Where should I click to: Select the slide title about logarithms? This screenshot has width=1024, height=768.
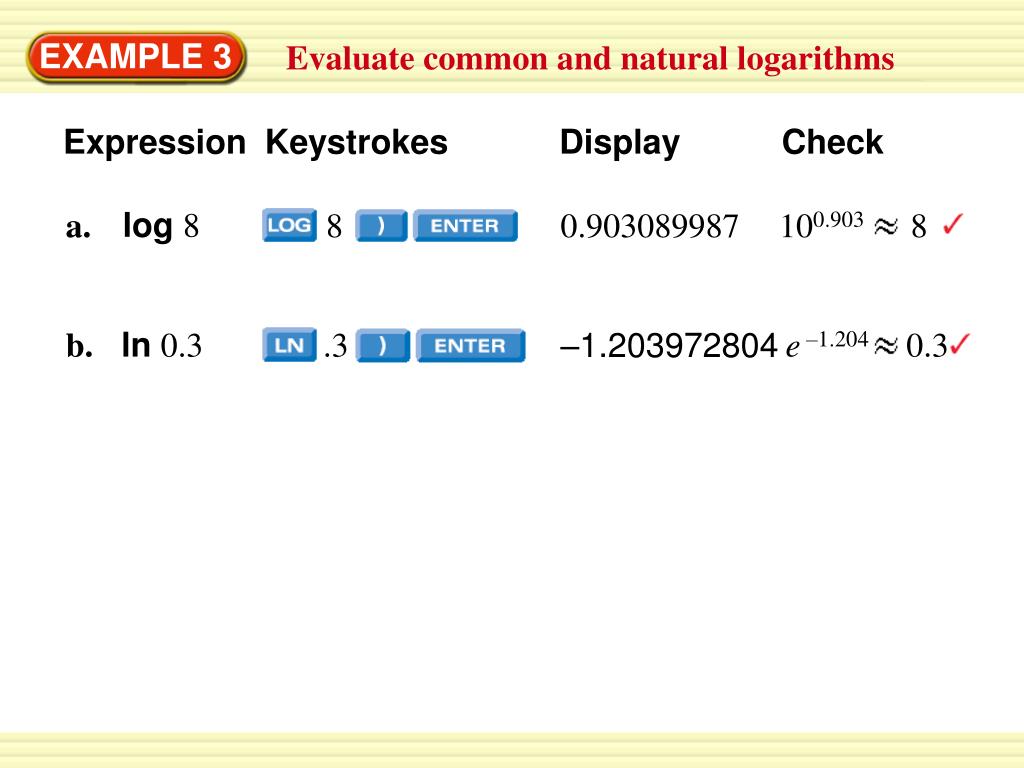coord(590,59)
